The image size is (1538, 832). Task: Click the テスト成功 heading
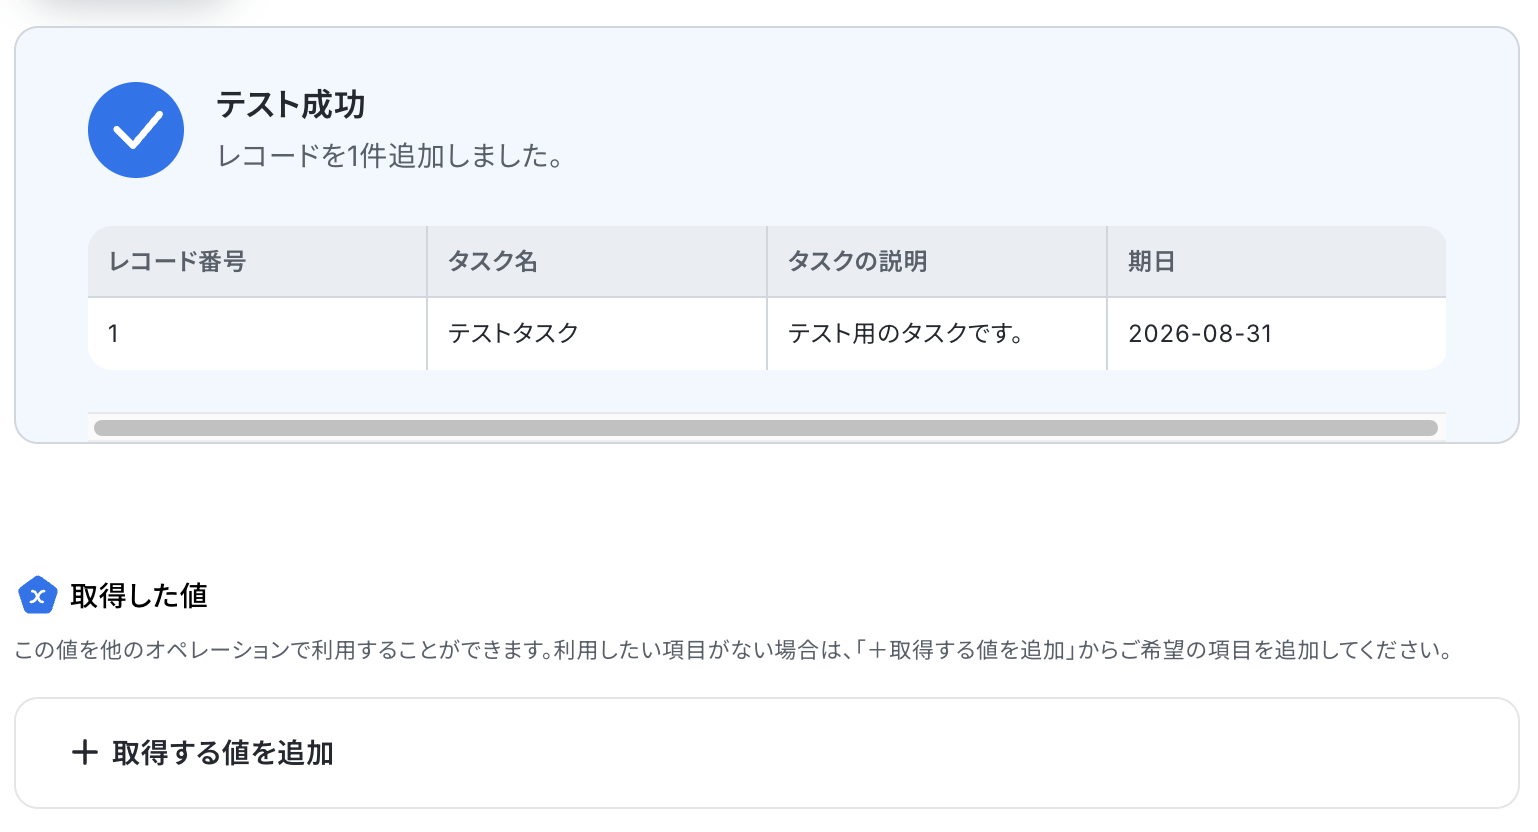(291, 104)
